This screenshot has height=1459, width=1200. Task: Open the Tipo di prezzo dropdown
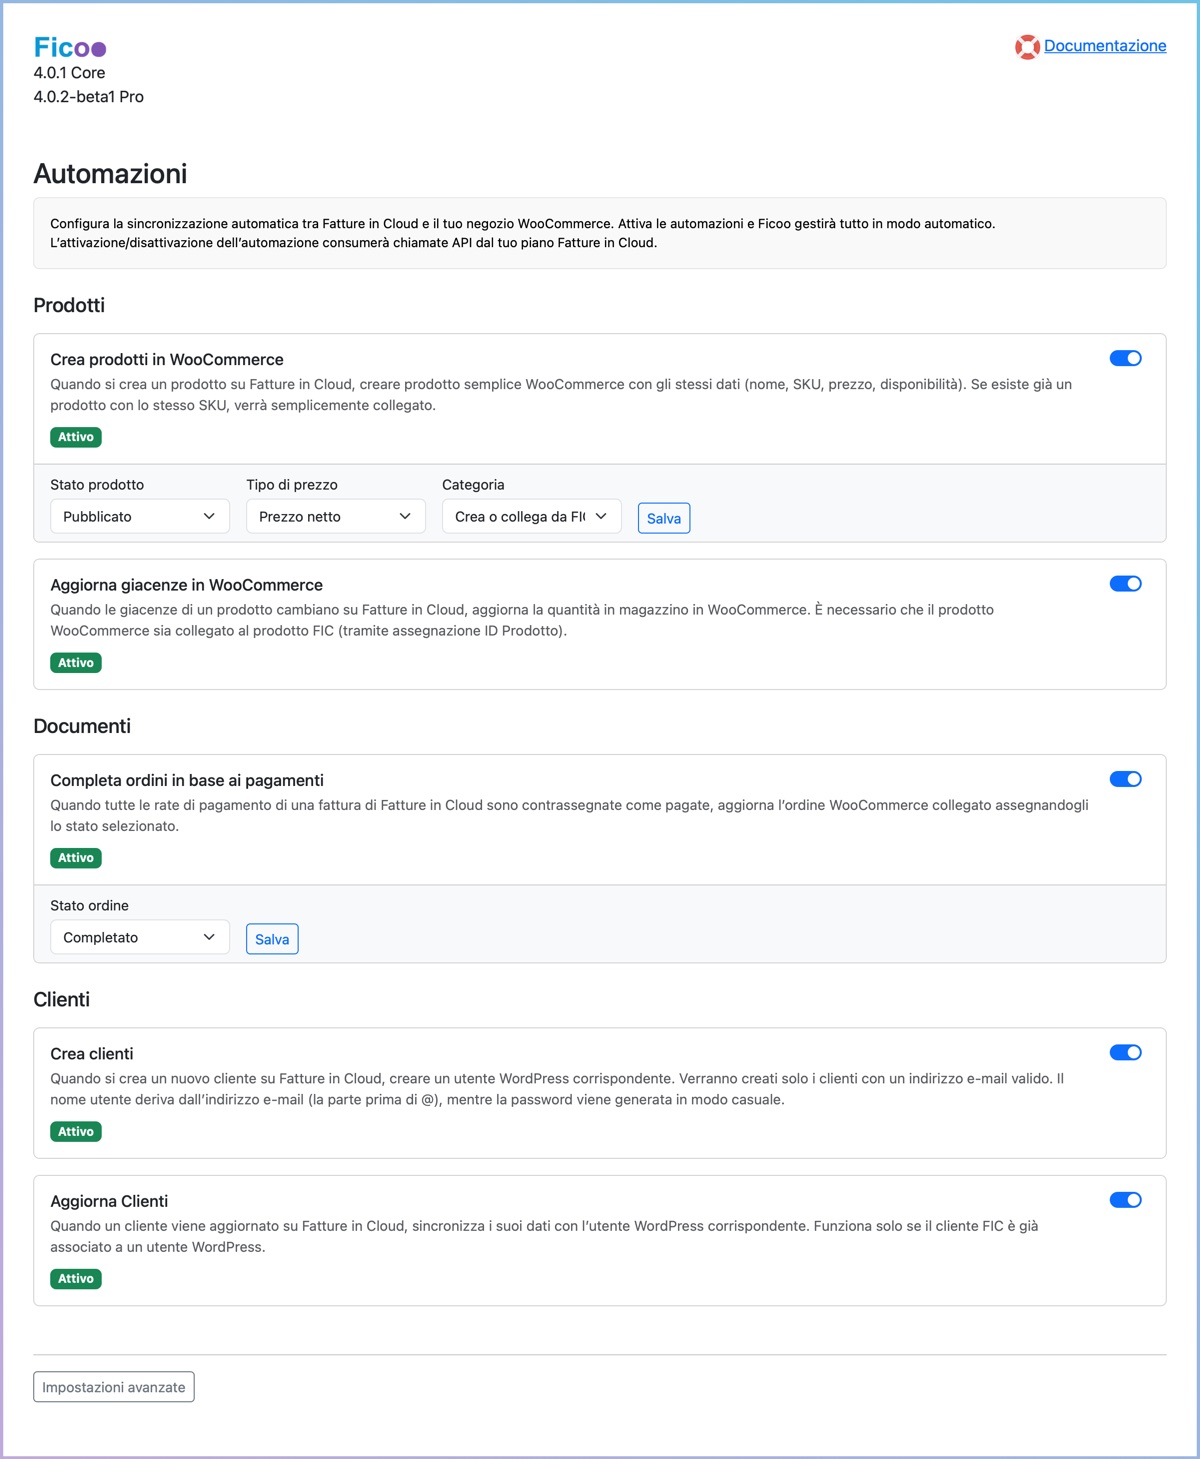click(335, 516)
